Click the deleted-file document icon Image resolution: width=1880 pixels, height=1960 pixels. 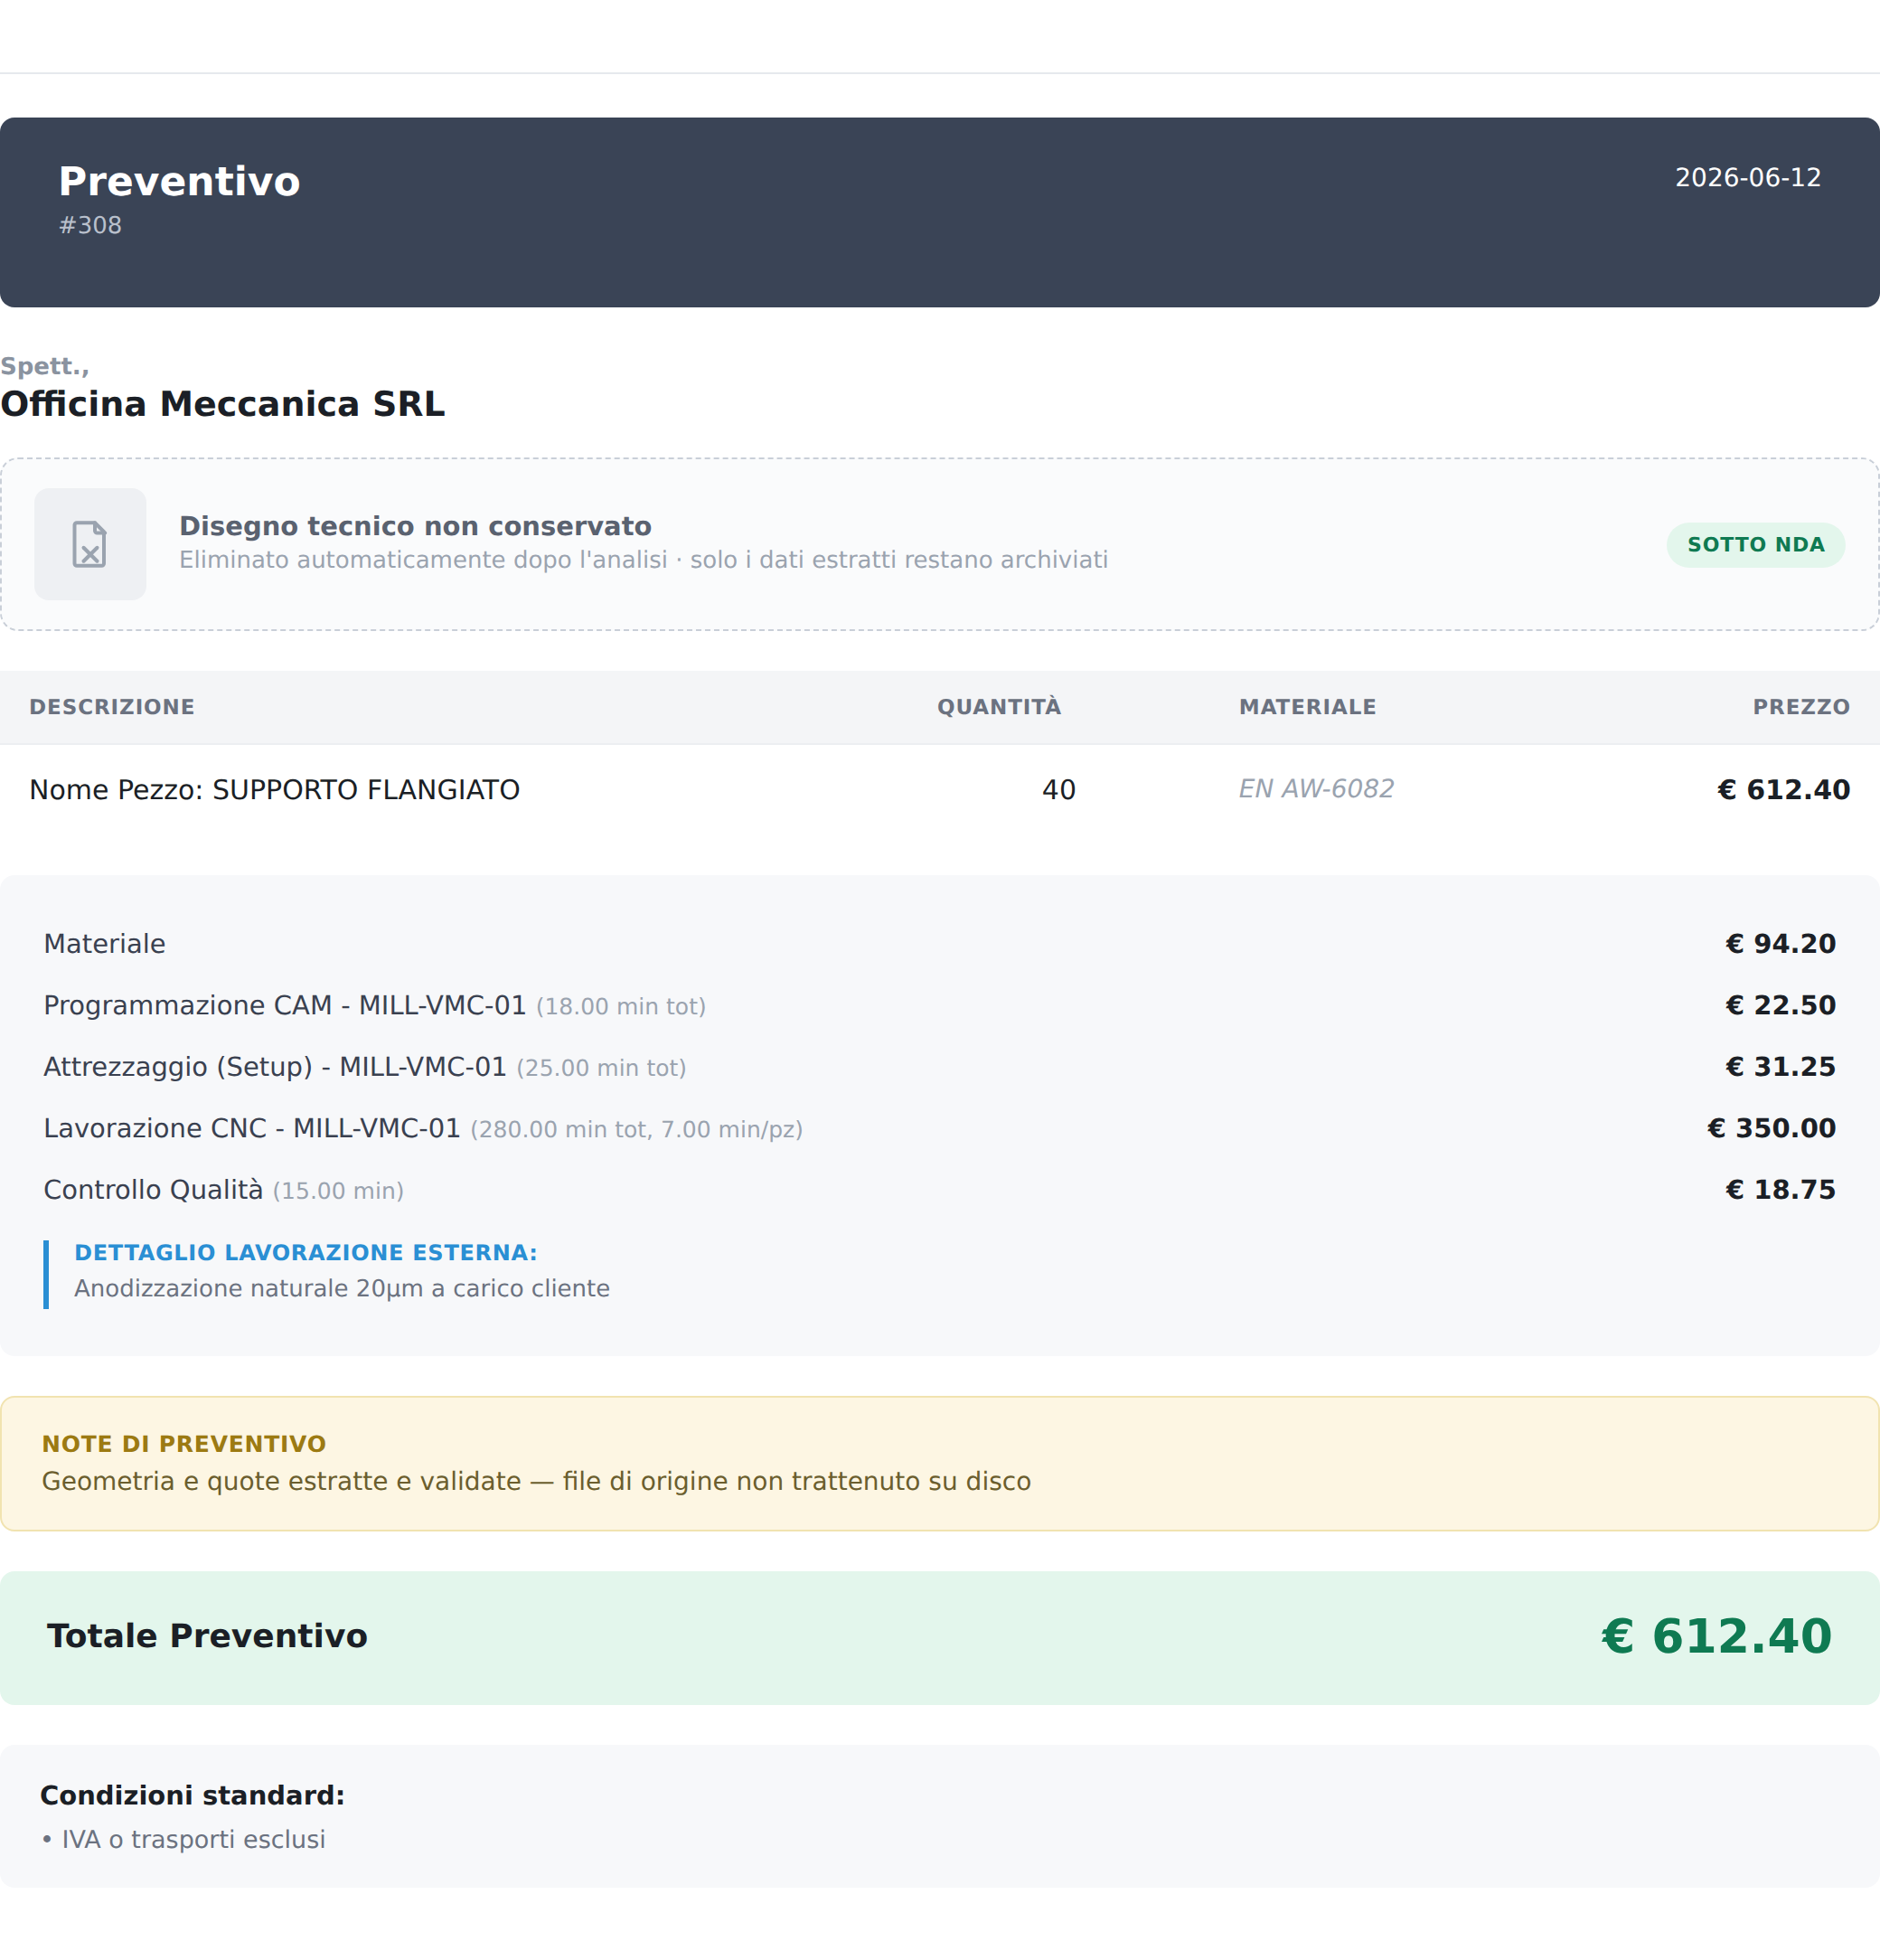point(90,544)
